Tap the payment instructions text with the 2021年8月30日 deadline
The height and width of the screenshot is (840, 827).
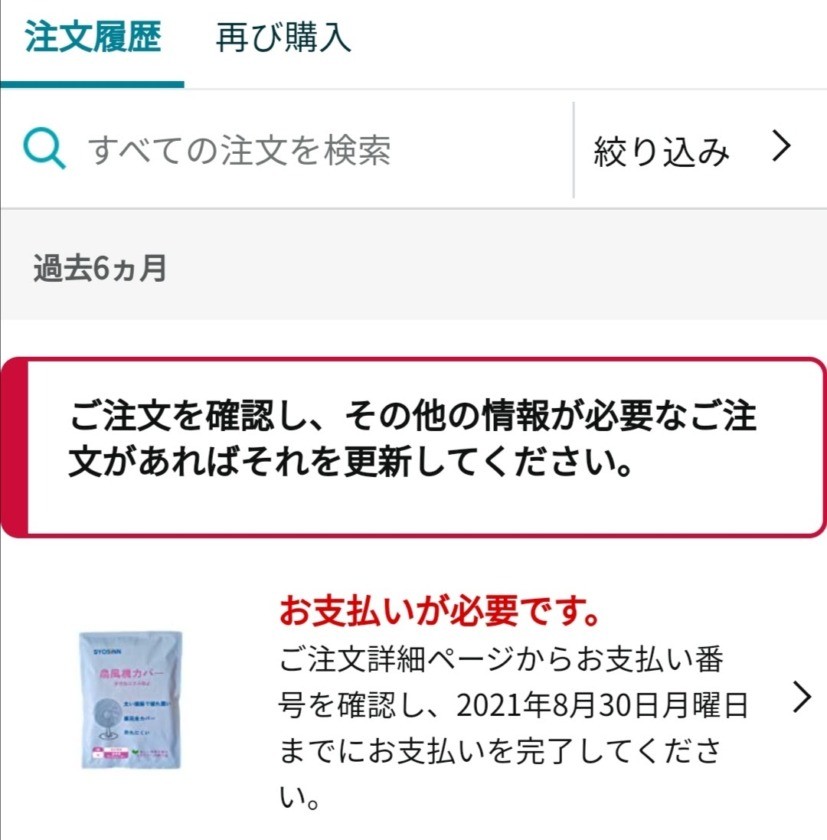(x=513, y=728)
